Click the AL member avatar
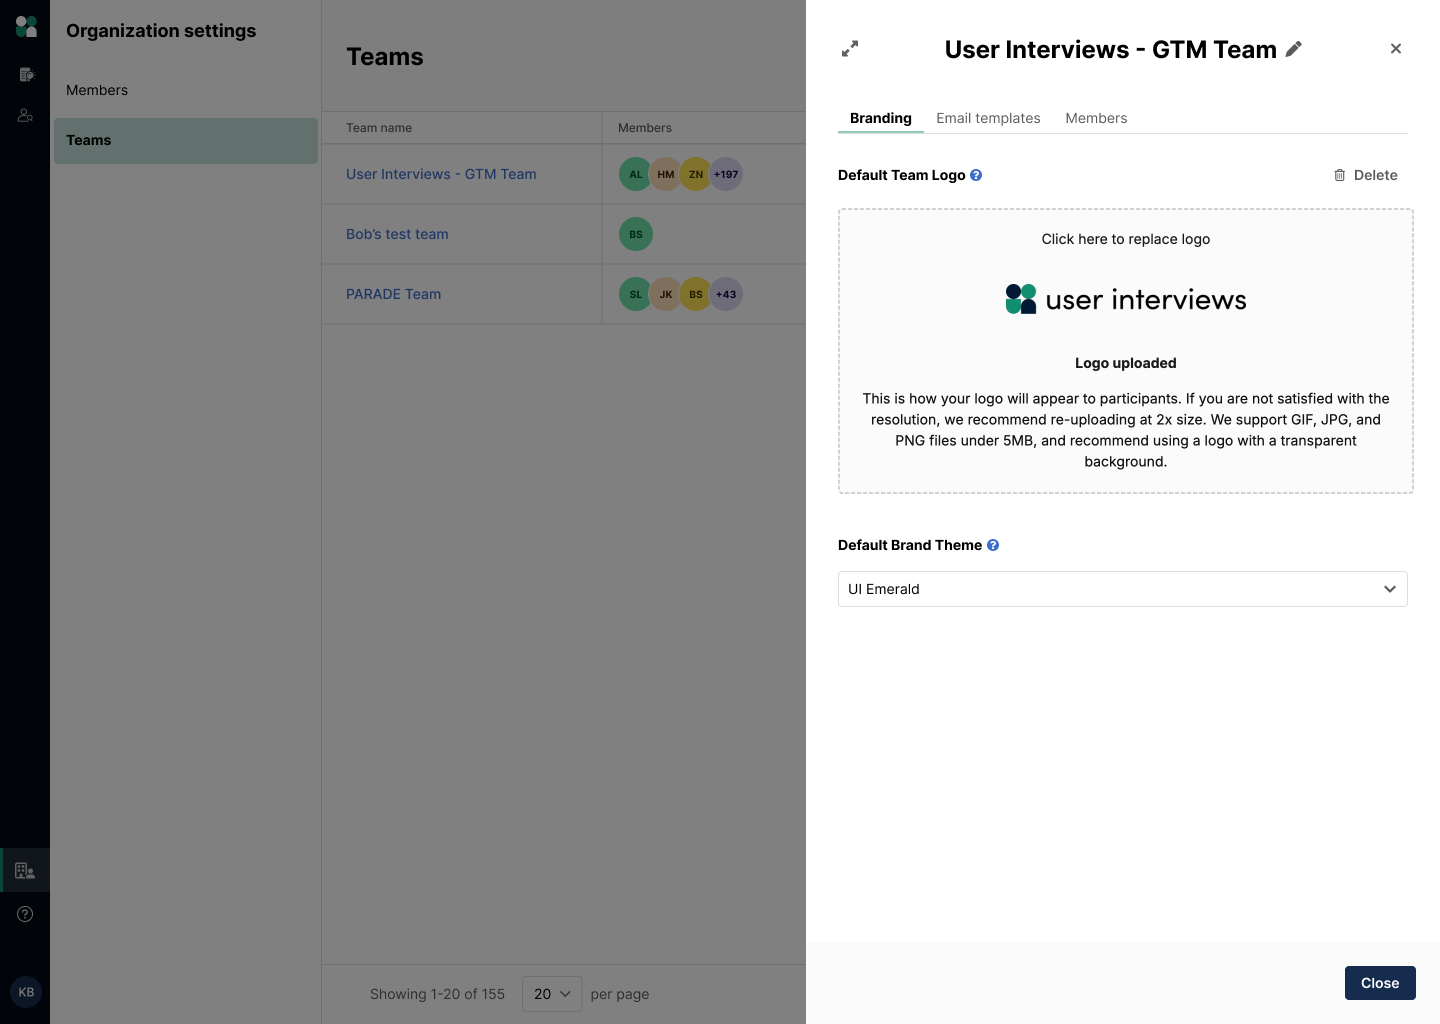The height and width of the screenshot is (1024, 1440). (x=636, y=174)
